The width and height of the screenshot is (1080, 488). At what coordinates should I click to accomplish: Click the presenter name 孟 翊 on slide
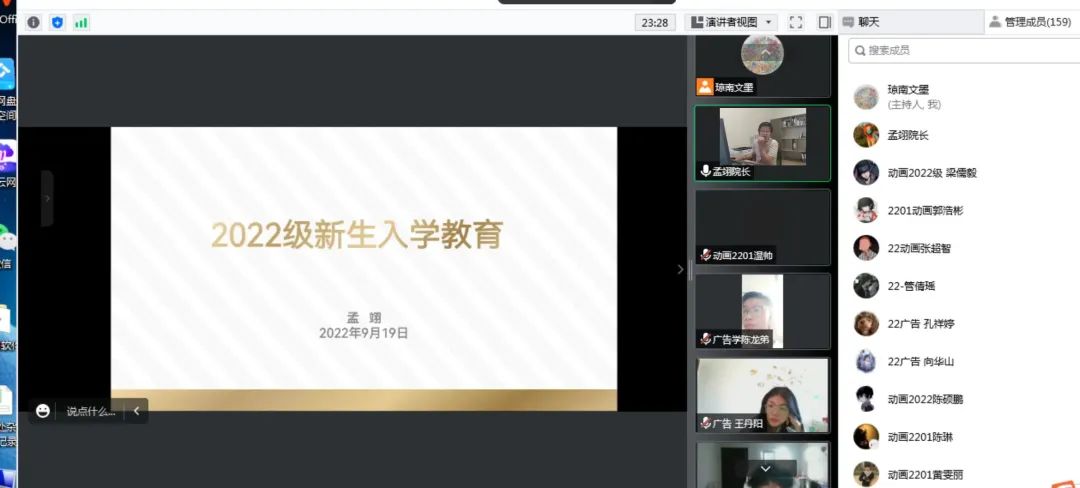coord(364,318)
